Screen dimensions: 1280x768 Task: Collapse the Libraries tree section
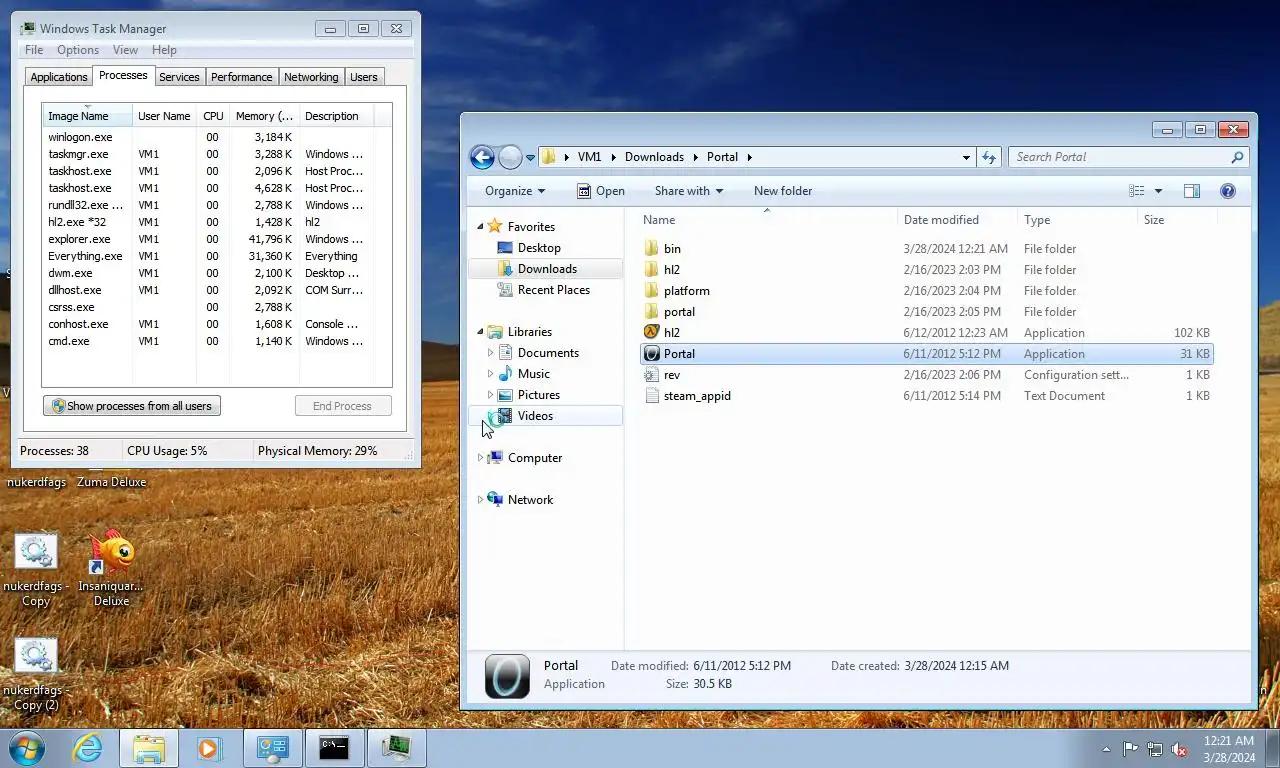(480, 332)
